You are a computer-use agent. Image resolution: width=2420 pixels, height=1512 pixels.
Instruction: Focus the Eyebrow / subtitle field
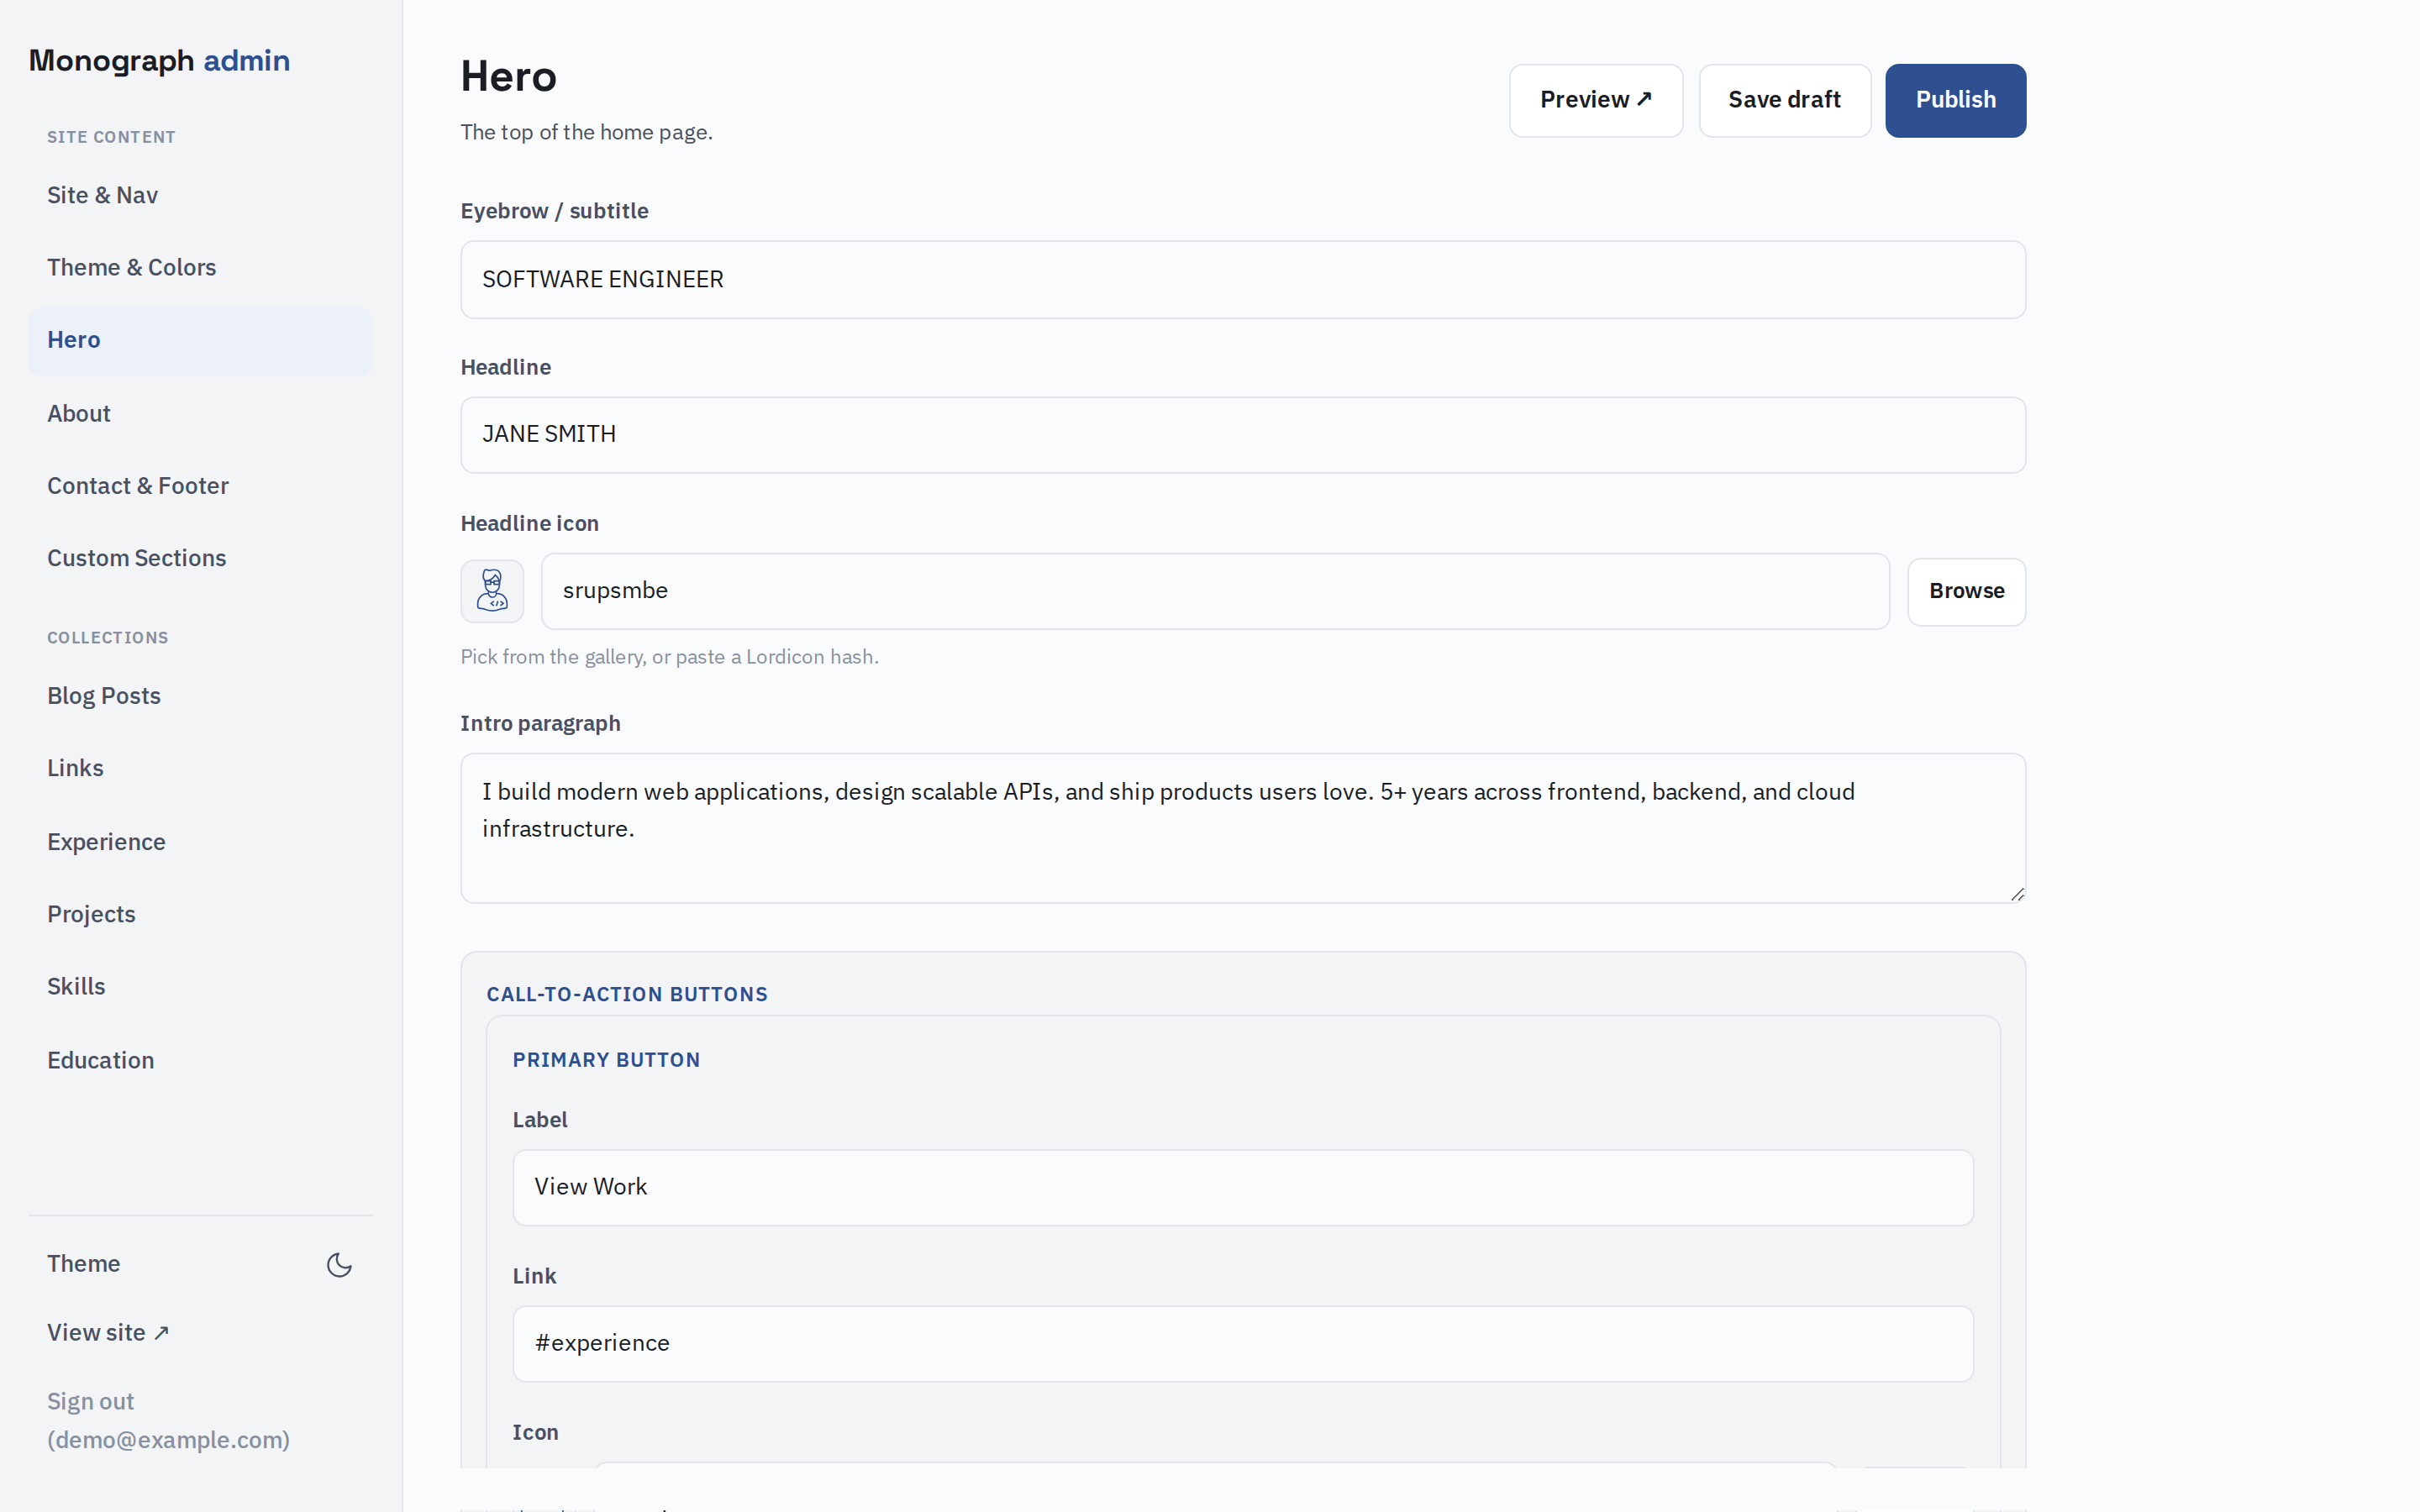click(x=1243, y=280)
